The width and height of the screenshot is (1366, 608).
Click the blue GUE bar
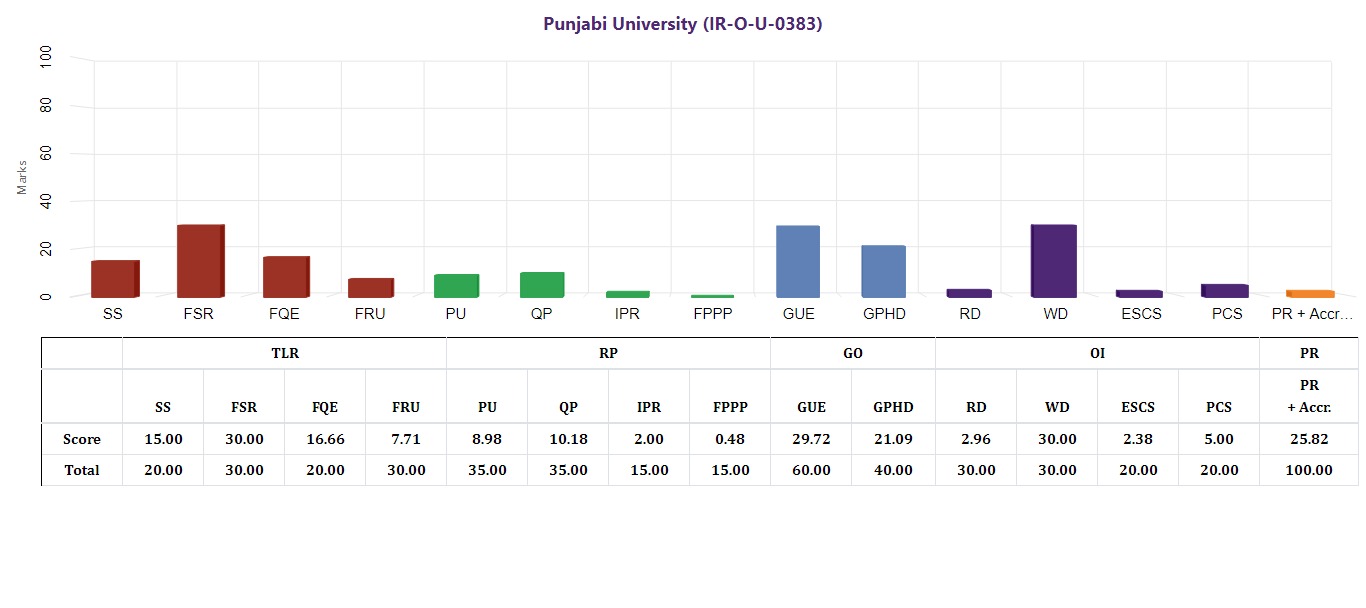click(x=798, y=262)
